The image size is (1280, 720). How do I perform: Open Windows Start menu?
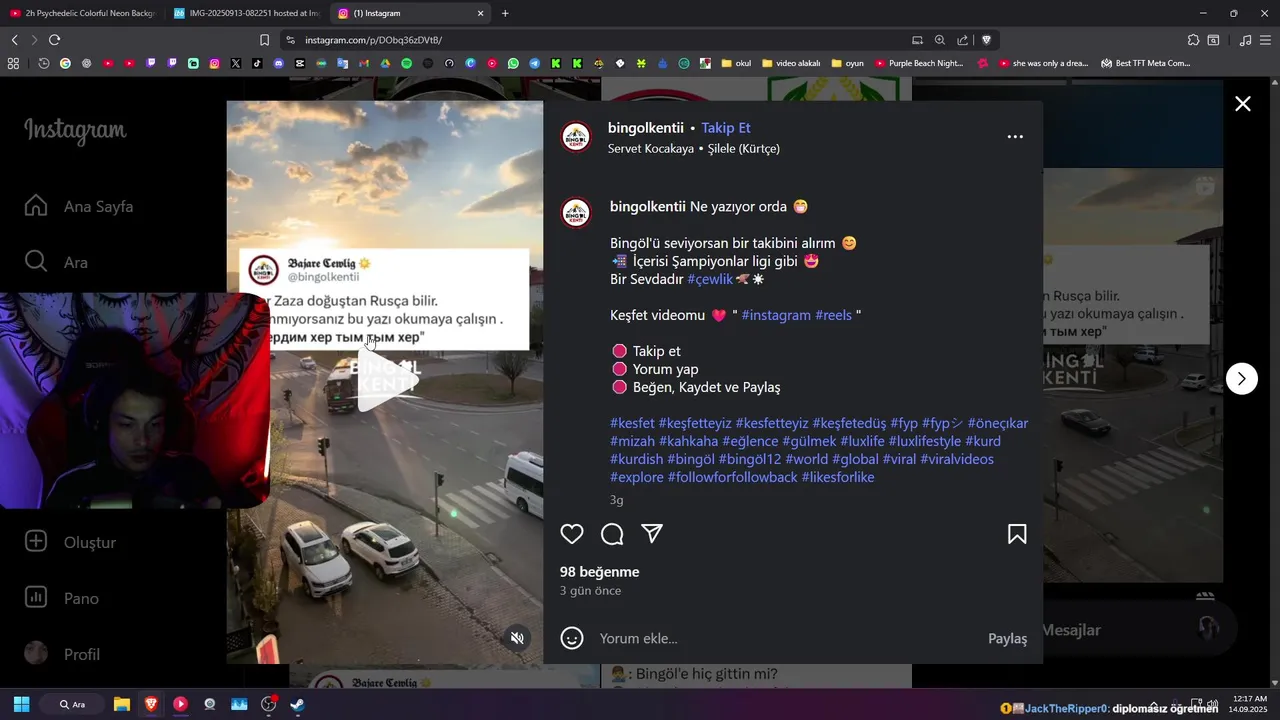[21, 704]
